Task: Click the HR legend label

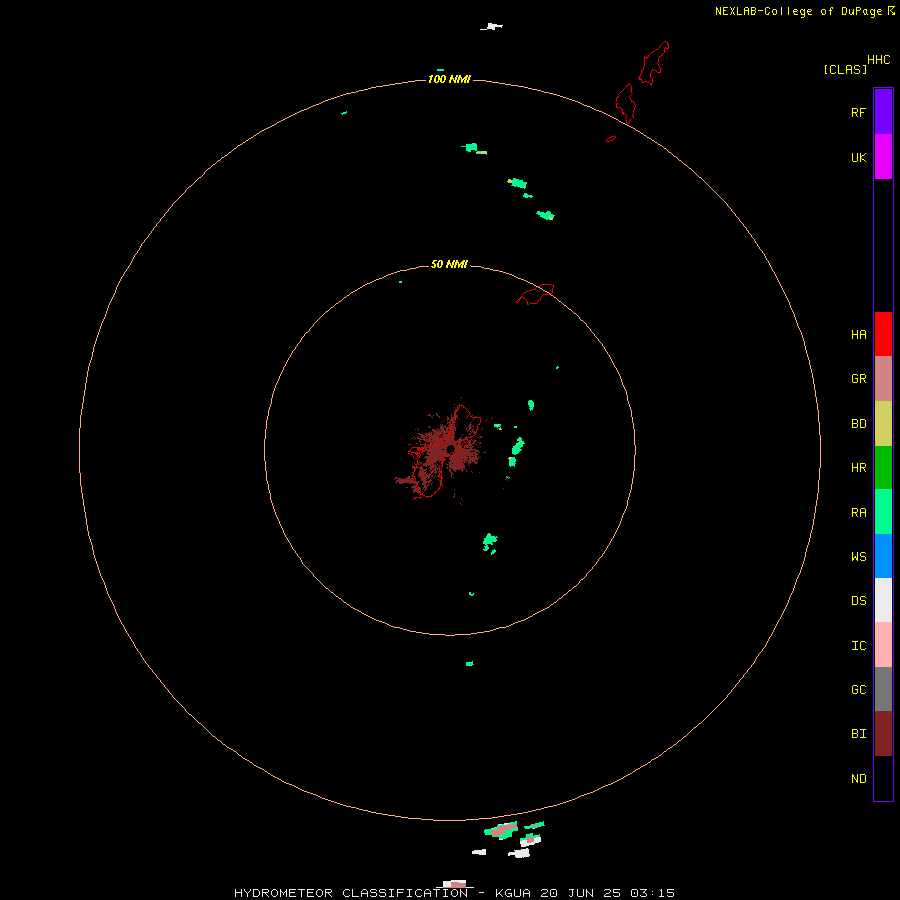Action: tap(858, 468)
